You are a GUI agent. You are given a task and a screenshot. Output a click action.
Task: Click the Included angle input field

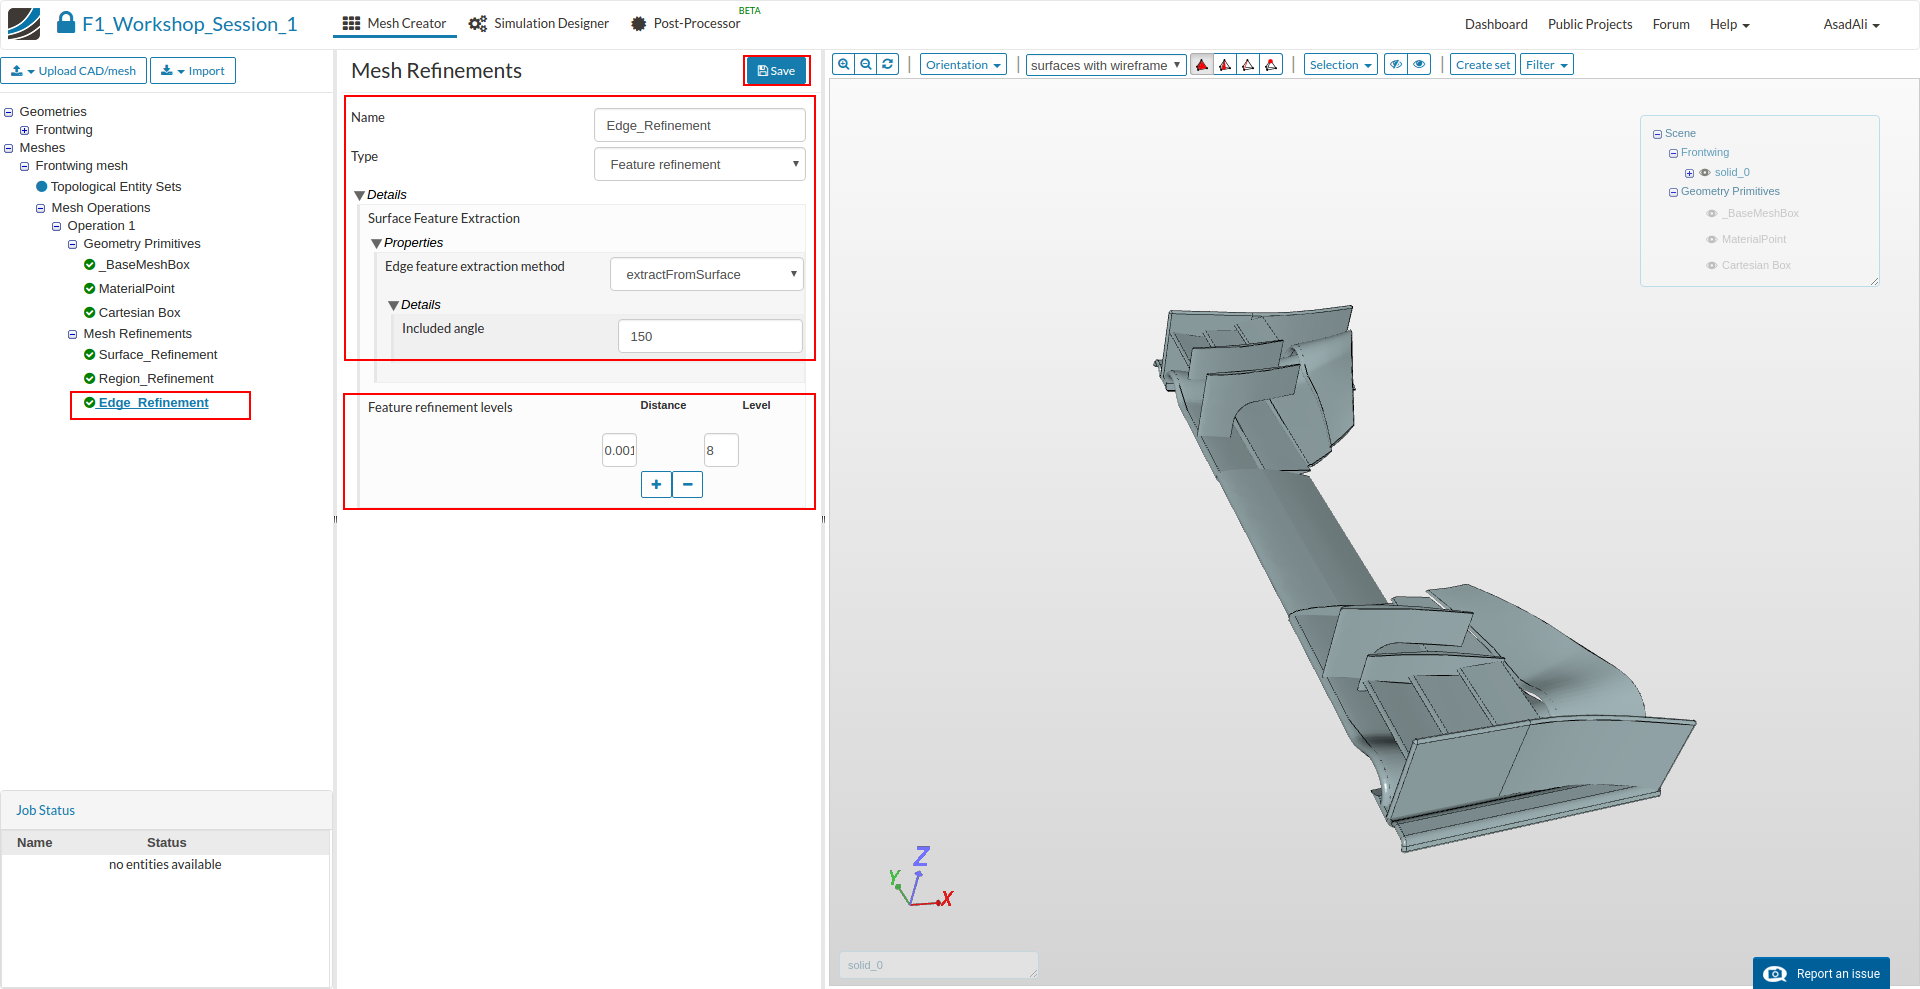coord(710,337)
